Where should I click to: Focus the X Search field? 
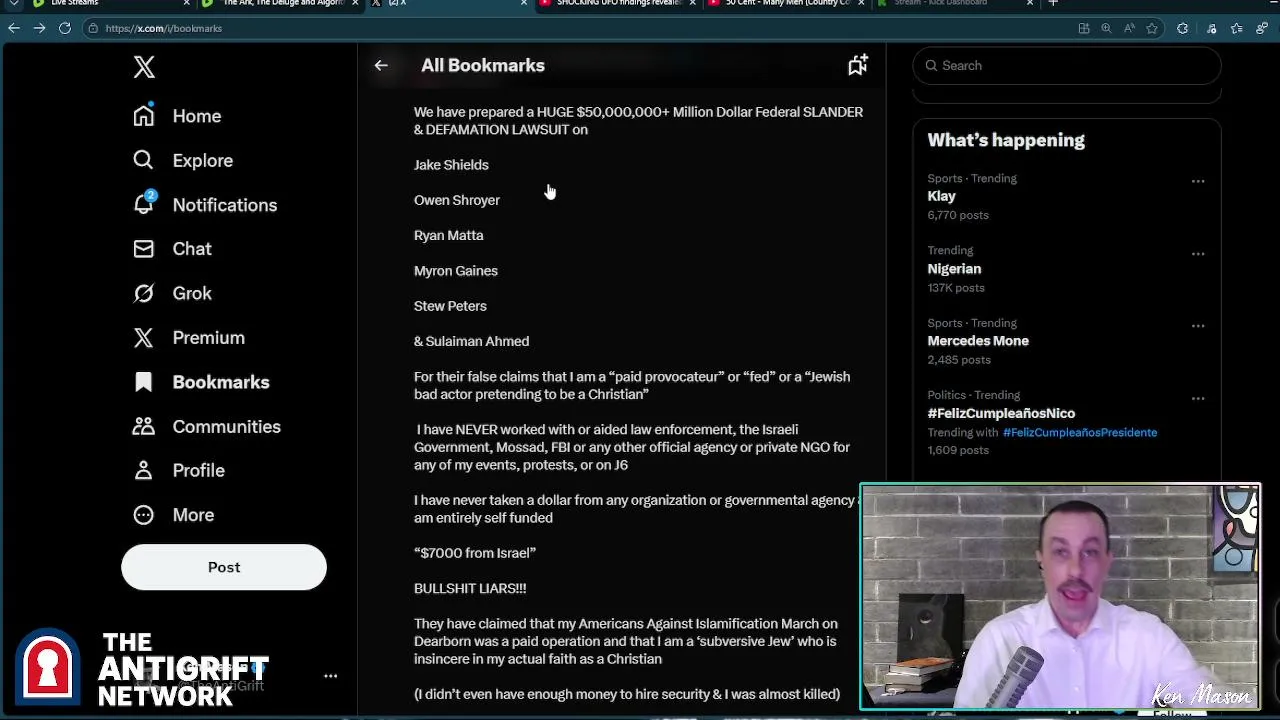[x=1067, y=66]
